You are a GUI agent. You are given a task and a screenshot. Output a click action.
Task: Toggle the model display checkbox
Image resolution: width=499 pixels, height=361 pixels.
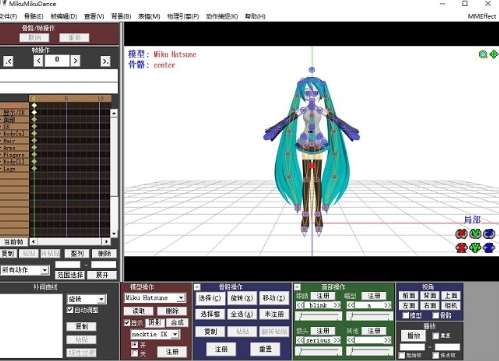pos(127,323)
